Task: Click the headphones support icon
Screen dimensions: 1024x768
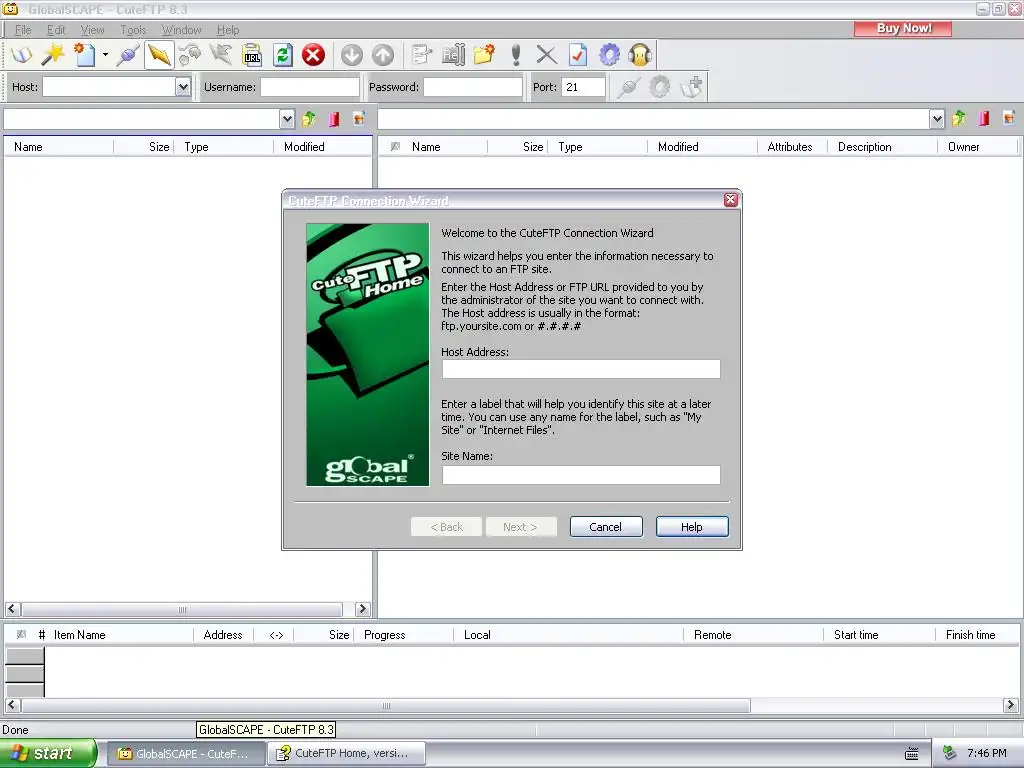Action: point(640,55)
